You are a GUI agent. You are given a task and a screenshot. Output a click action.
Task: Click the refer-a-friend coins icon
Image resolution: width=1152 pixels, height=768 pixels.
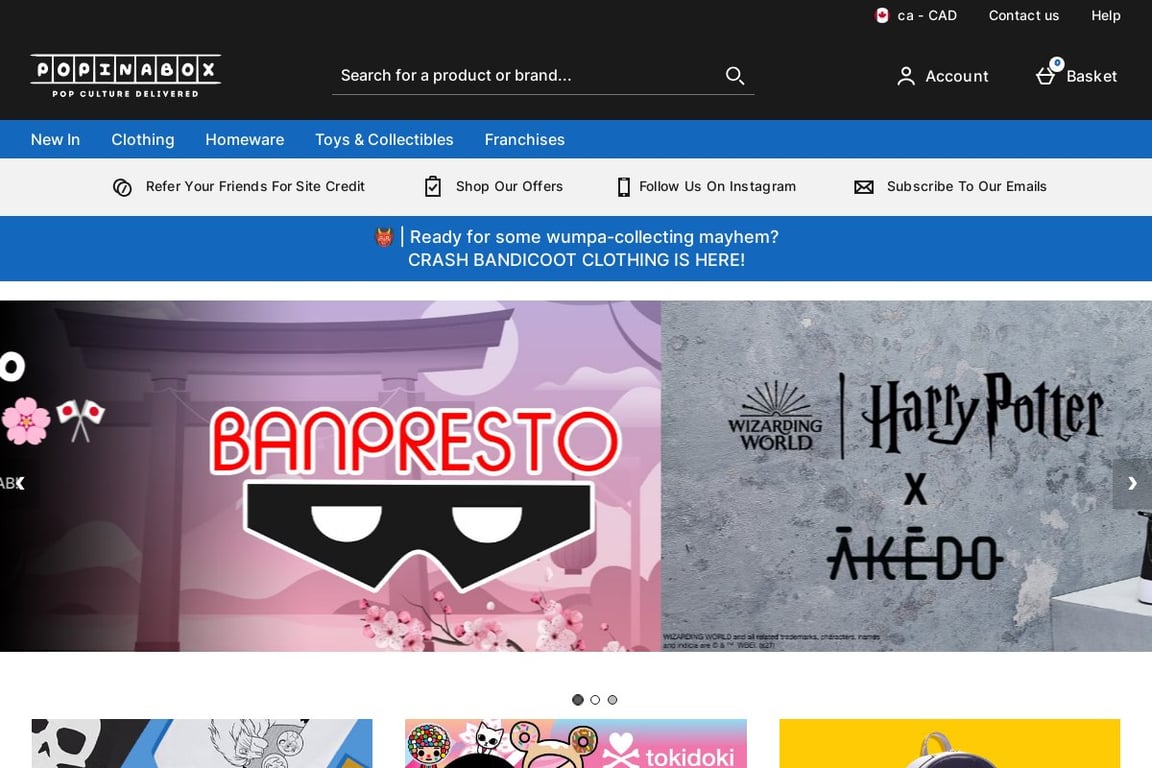click(x=122, y=187)
